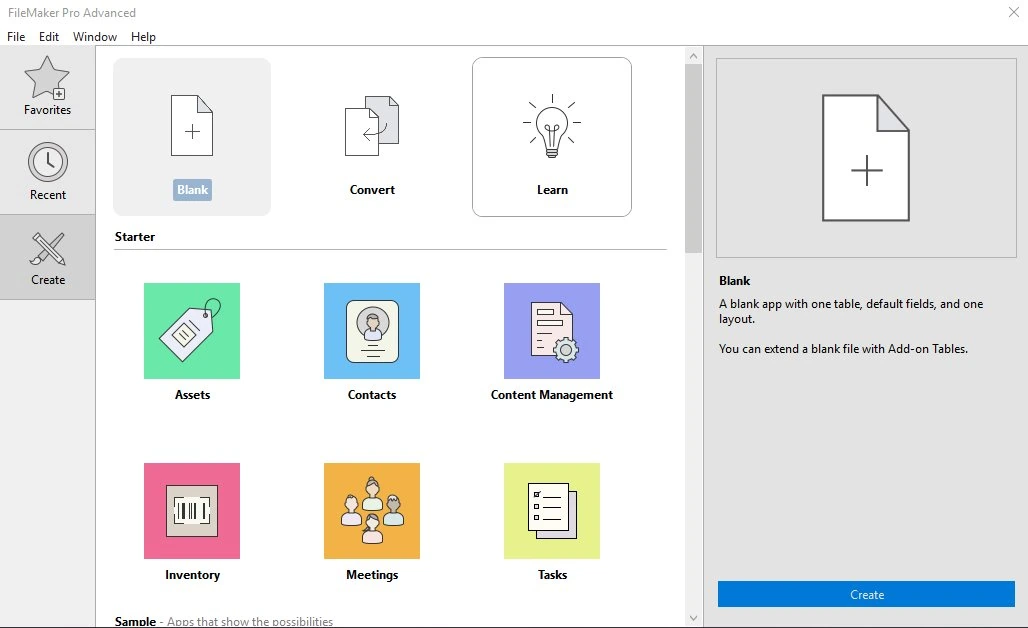Click the Add-on Tables description sentence

(843, 349)
